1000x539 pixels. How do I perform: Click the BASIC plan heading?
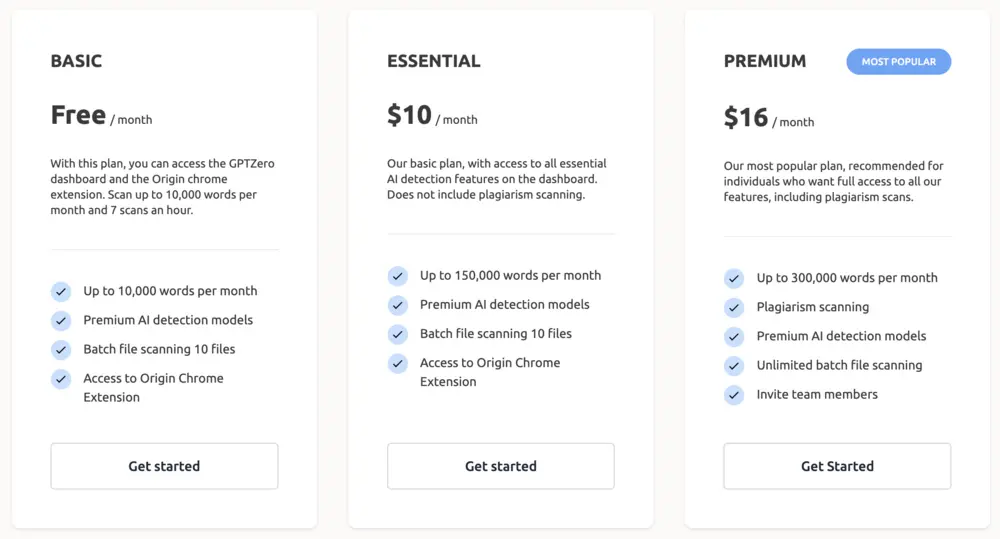click(x=76, y=62)
